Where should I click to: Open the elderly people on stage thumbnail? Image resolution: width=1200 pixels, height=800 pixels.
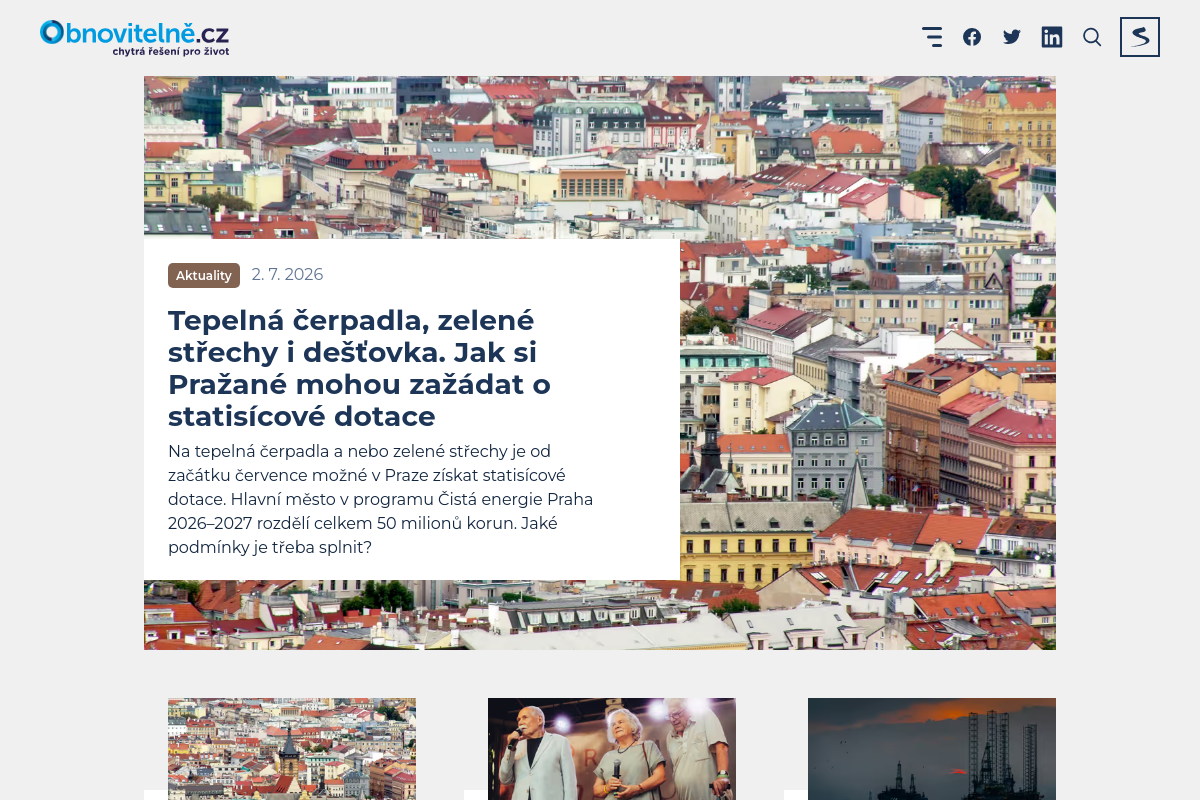pos(612,749)
